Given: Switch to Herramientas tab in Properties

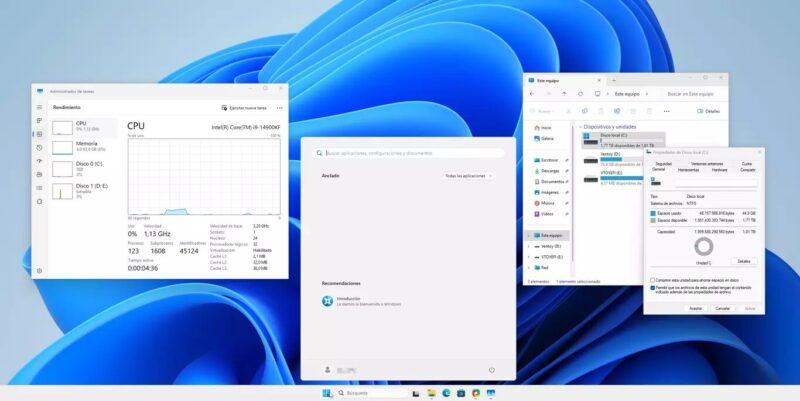Looking at the screenshot, I should pyautogui.click(x=688, y=170).
